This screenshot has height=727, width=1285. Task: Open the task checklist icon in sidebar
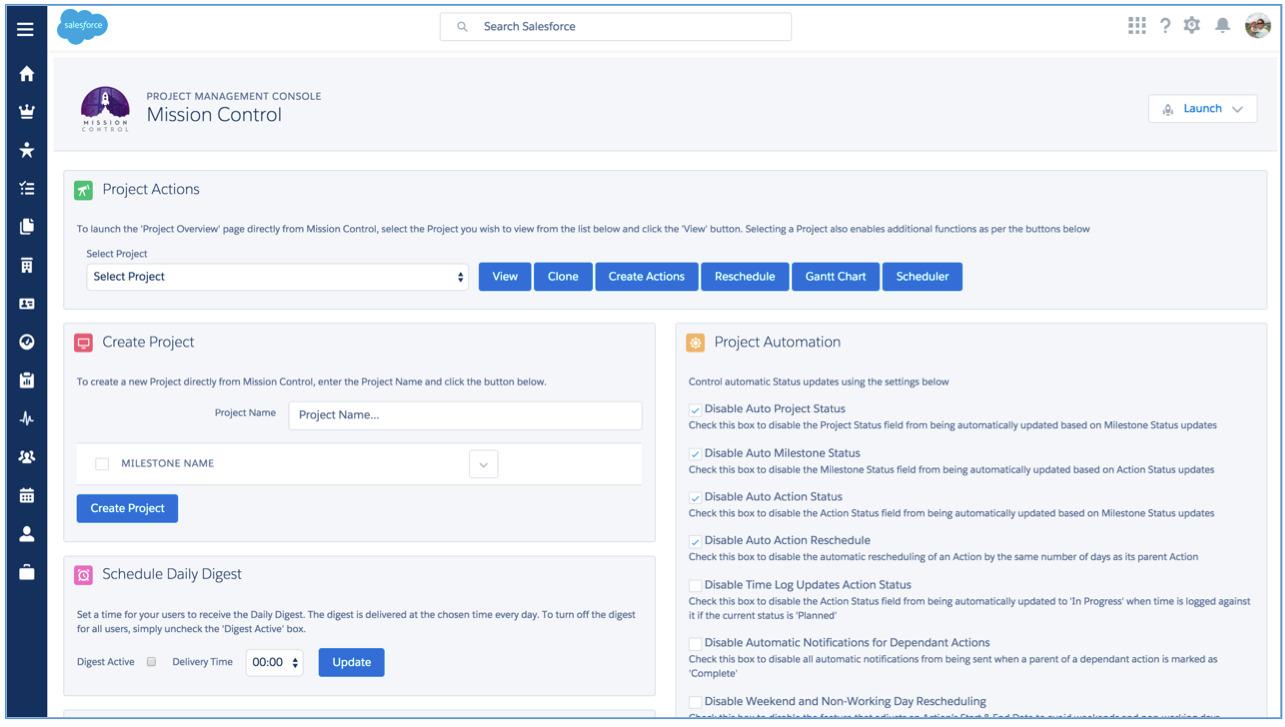(x=26, y=188)
